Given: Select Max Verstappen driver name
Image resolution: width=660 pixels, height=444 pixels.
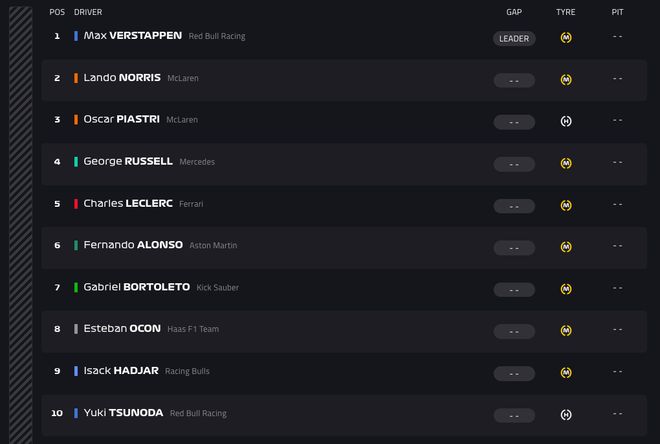Looking at the screenshot, I should [132, 36].
